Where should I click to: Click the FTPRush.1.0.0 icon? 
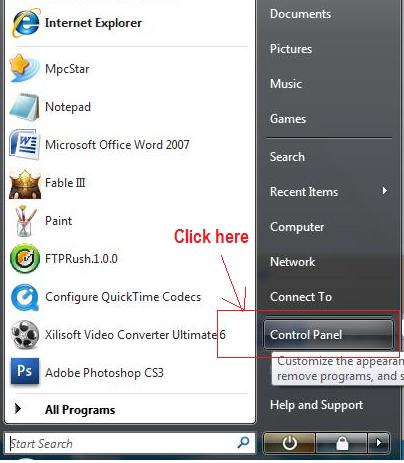[x=25, y=259]
